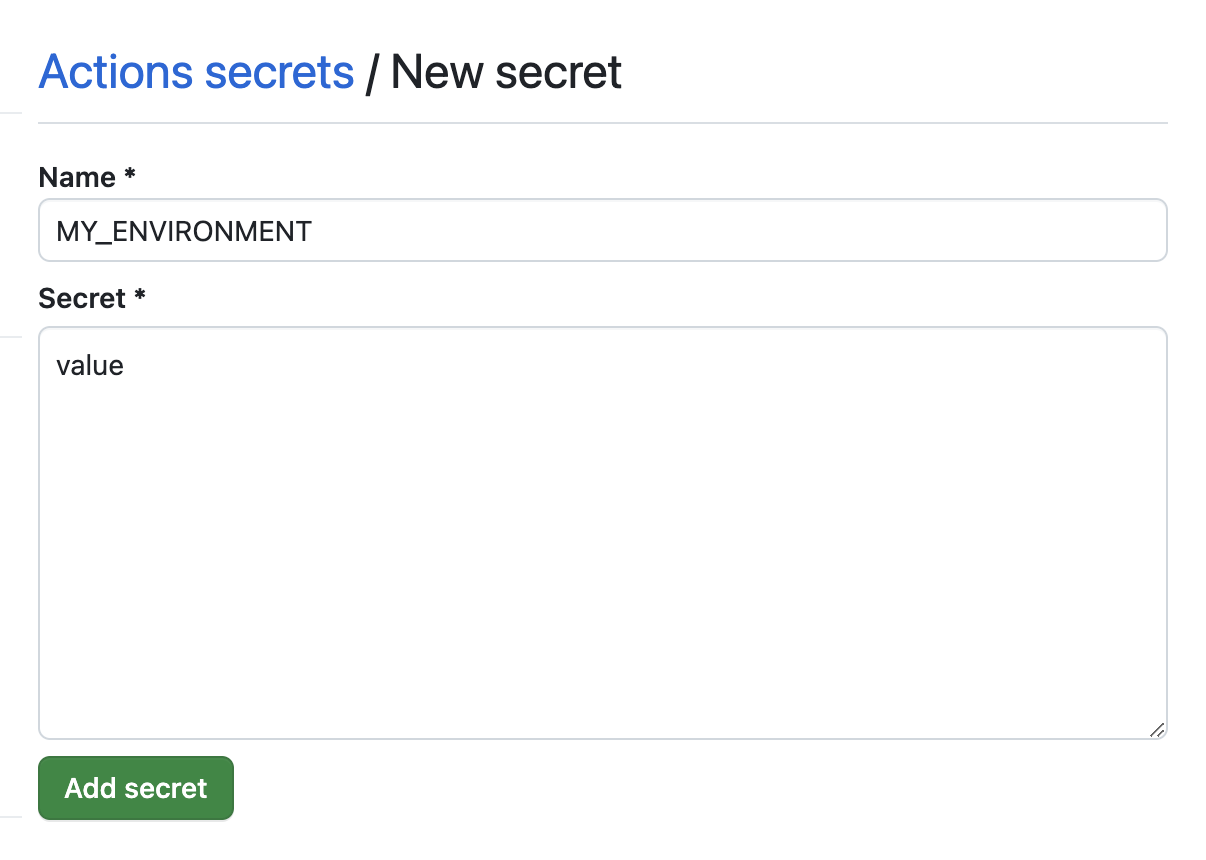Click the Add secret button

[x=136, y=788]
